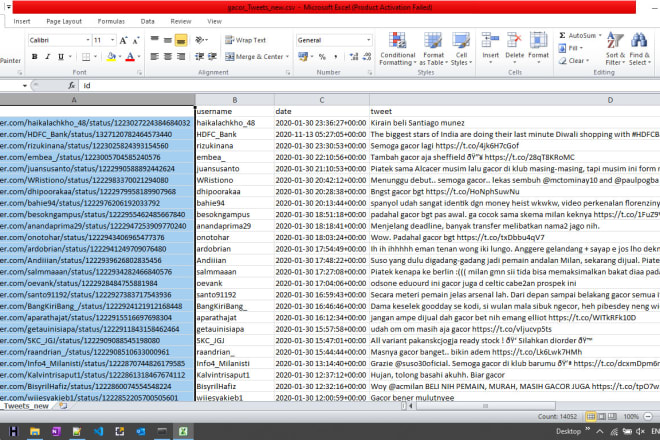Open Visual Studio Code from taskbar
The width and height of the screenshot is (660, 440).
[x=98, y=431]
